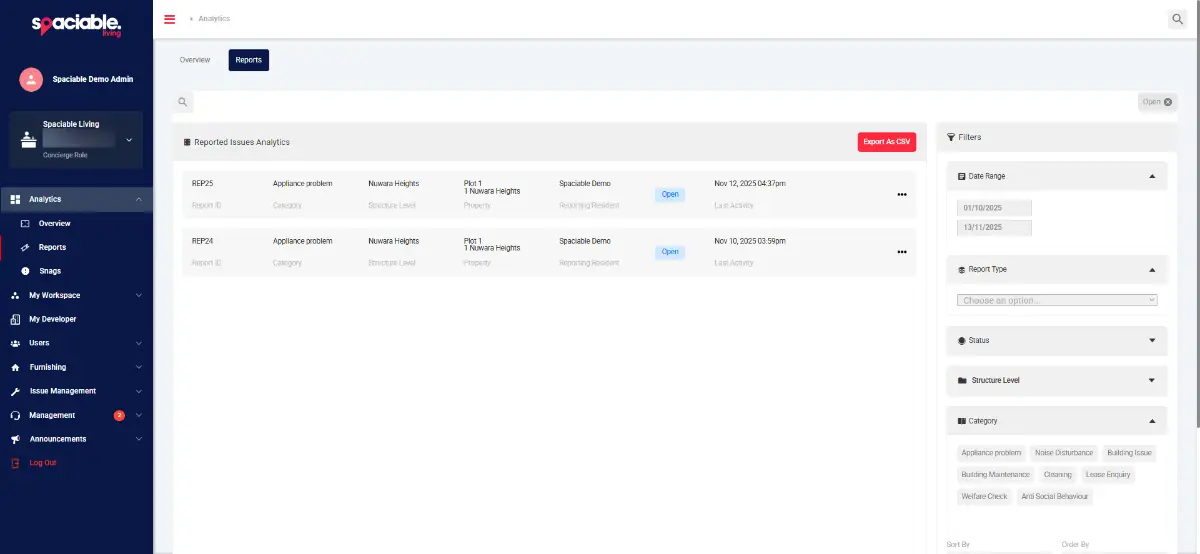Click the 'Nov 12, 2025 04:37pm' activity timestamp
Image resolution: width=1200 pixels, height=554 pixels.
point(750,184)
